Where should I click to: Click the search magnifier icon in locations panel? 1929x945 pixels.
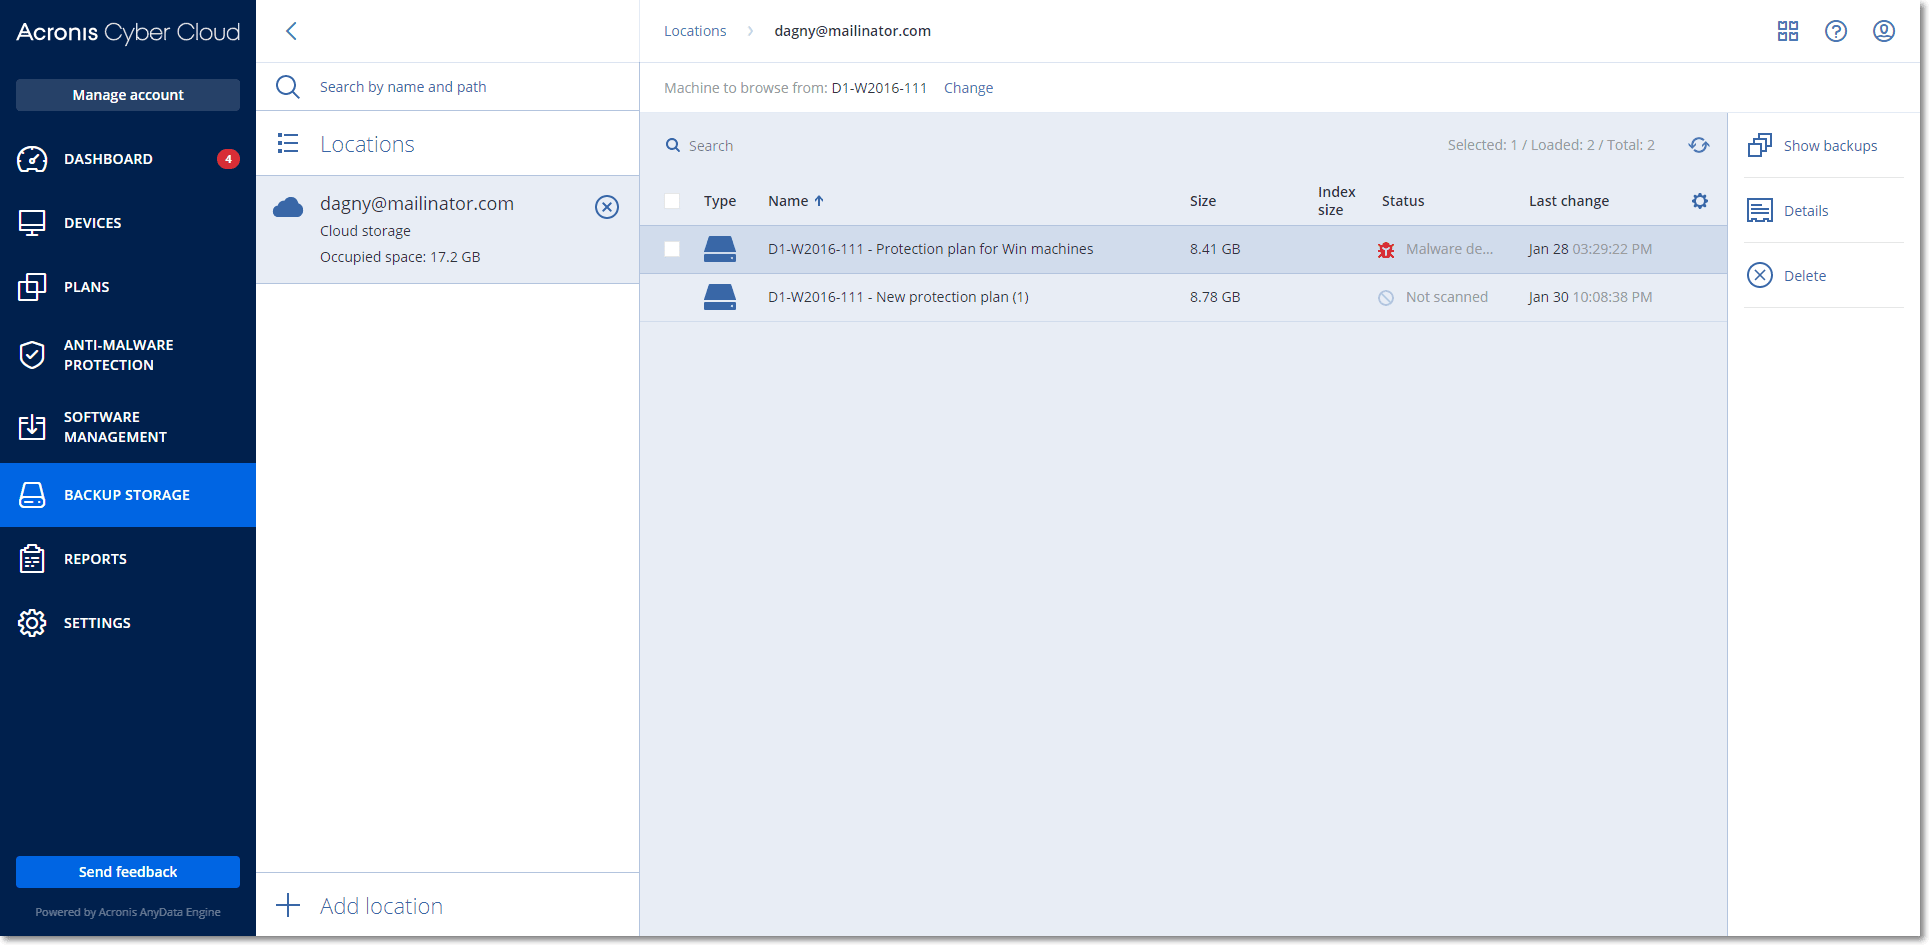288,87
